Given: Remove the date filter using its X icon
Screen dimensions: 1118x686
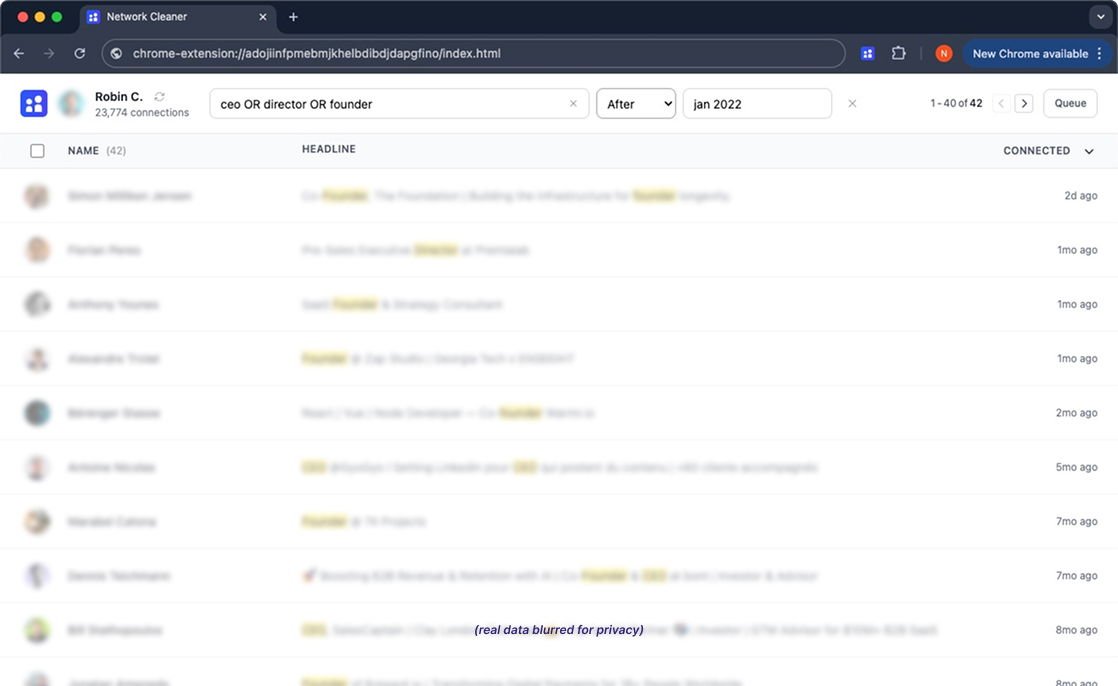Looking at the screenshot, I should click(x=851, y=102).
